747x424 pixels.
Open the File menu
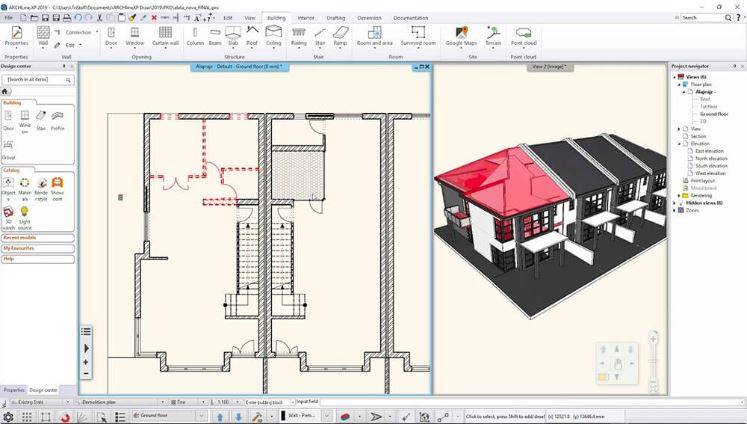pyautogui.click(x=9, y=18)
